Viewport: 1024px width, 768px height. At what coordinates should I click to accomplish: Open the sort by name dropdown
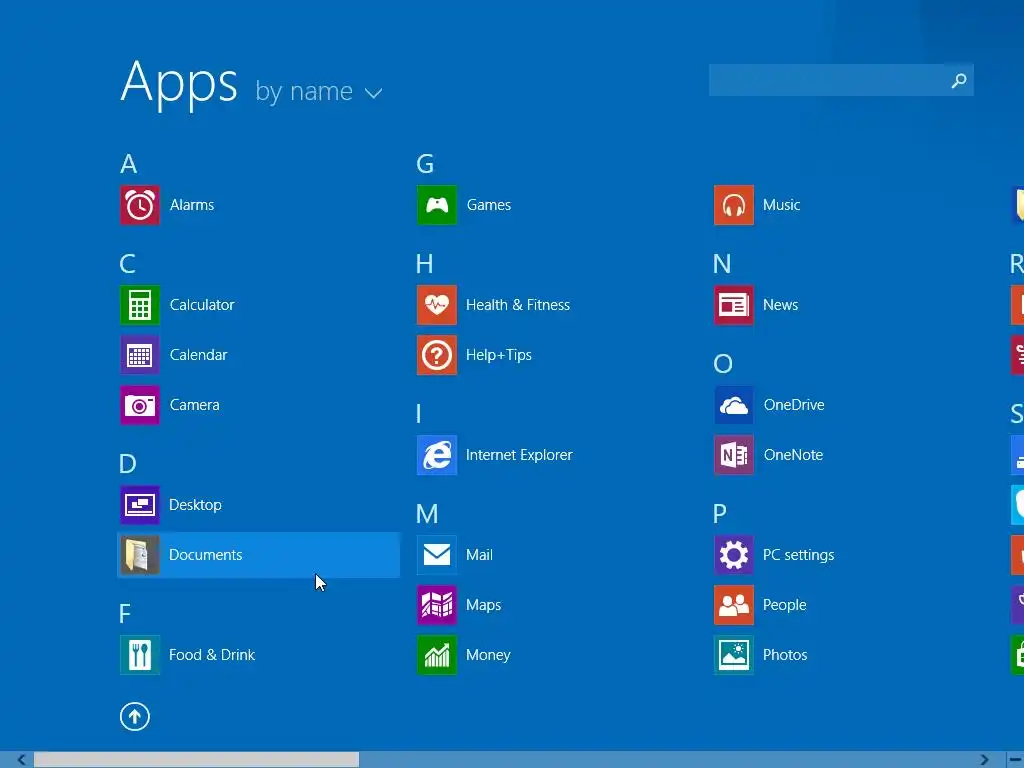pos(319,91)
